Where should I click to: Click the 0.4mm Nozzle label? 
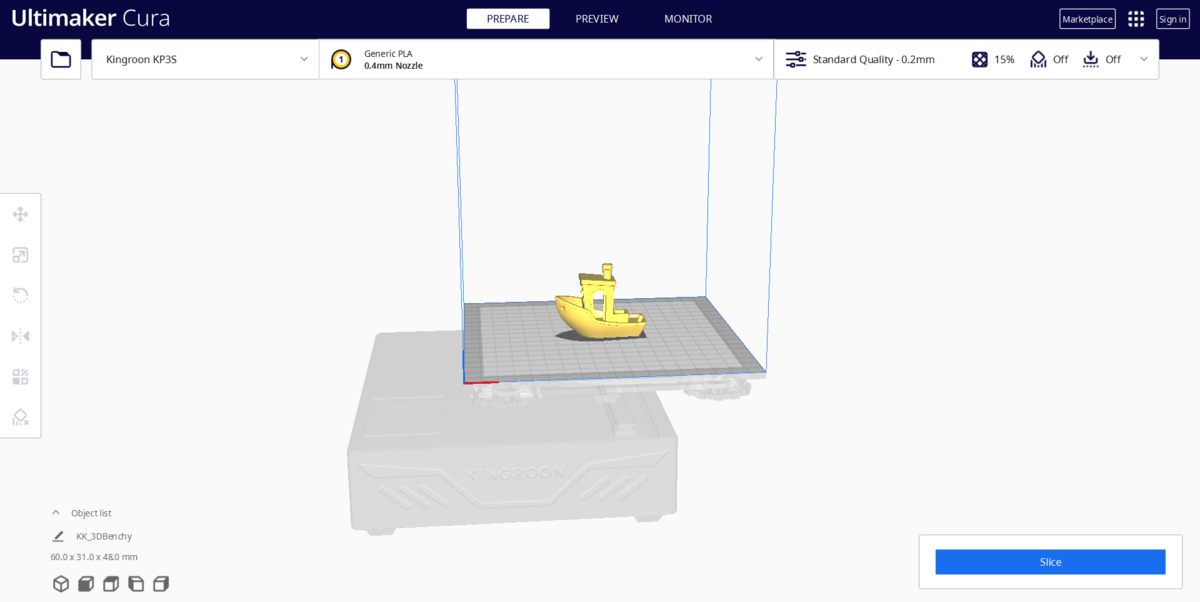(x=393, y=66)
